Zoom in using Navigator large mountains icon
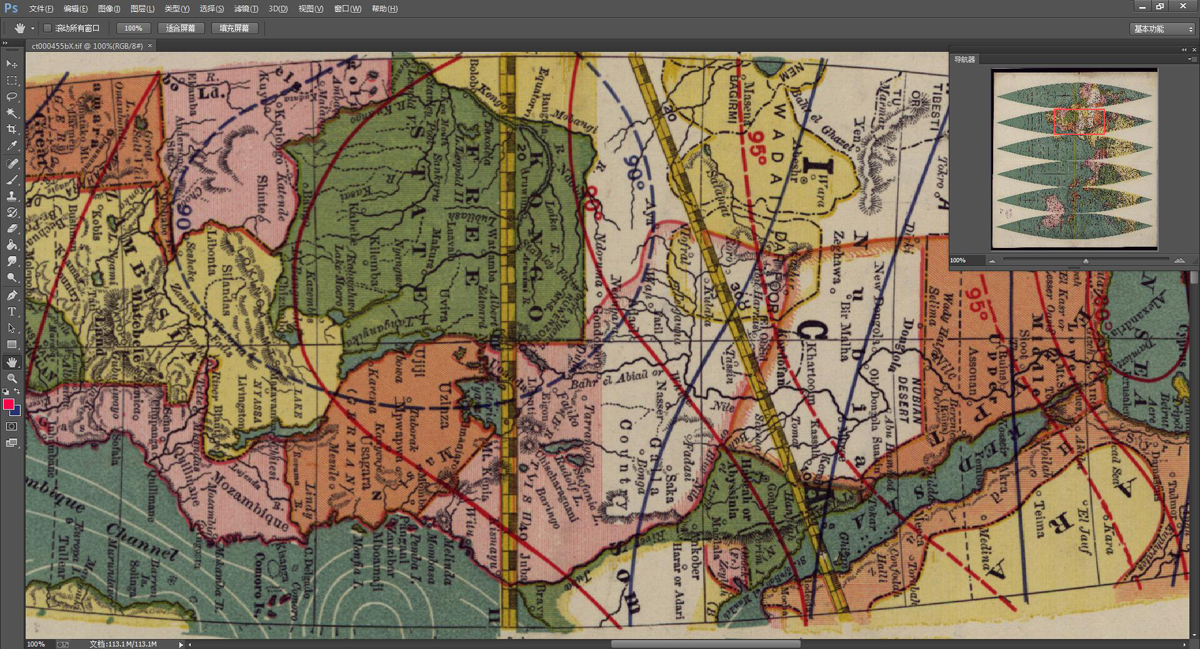Viewport: 1200px width, 649px height. tap(1180, 260)
